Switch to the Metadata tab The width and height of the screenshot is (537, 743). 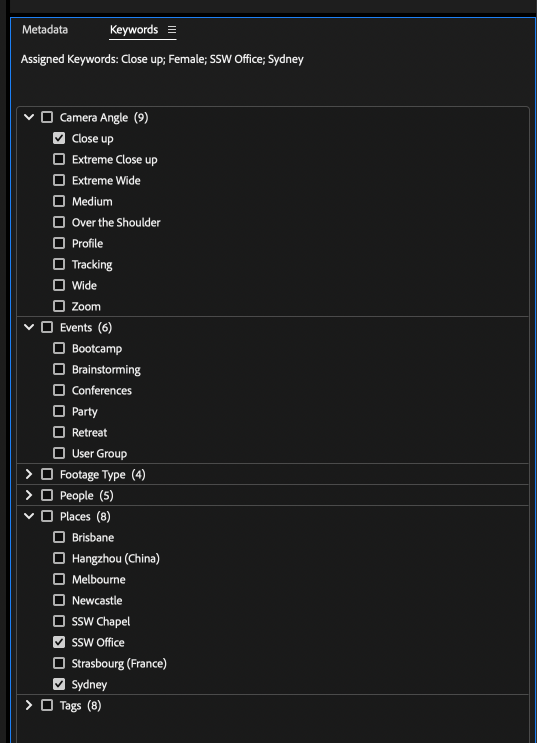click(45, 29)
